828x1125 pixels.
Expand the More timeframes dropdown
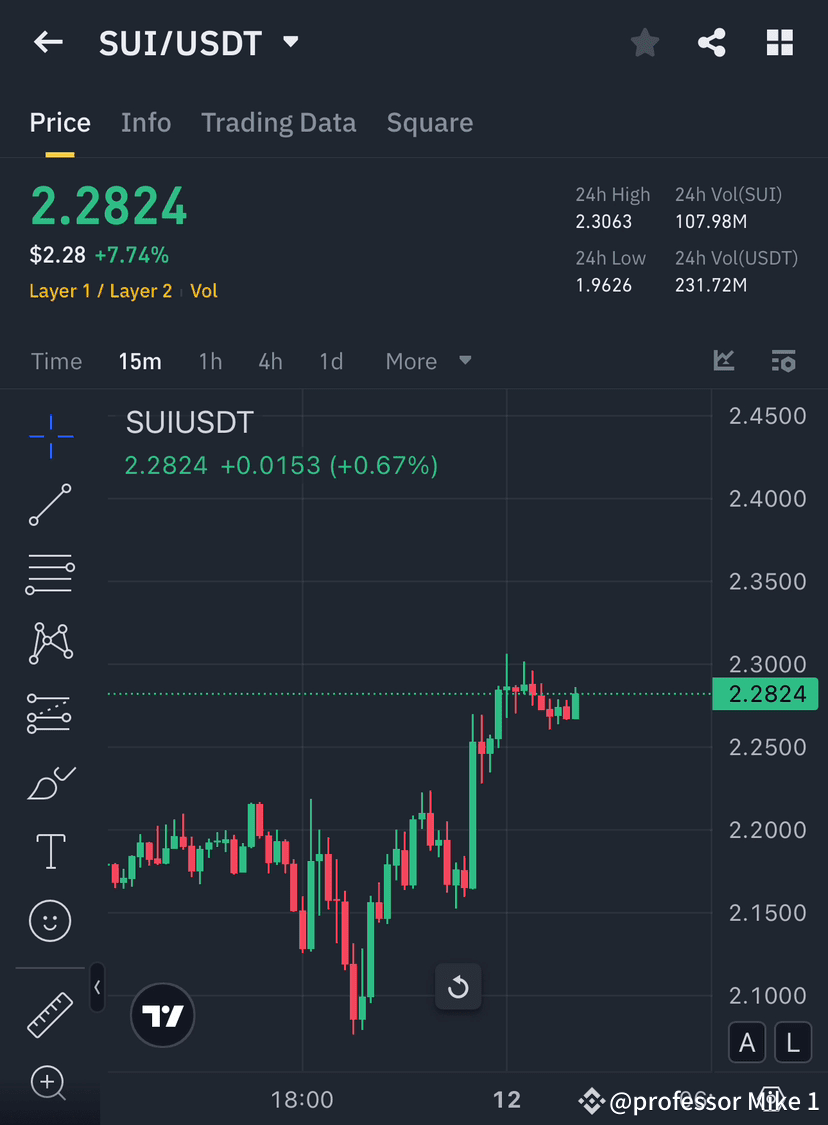click(x=429, y=361)
